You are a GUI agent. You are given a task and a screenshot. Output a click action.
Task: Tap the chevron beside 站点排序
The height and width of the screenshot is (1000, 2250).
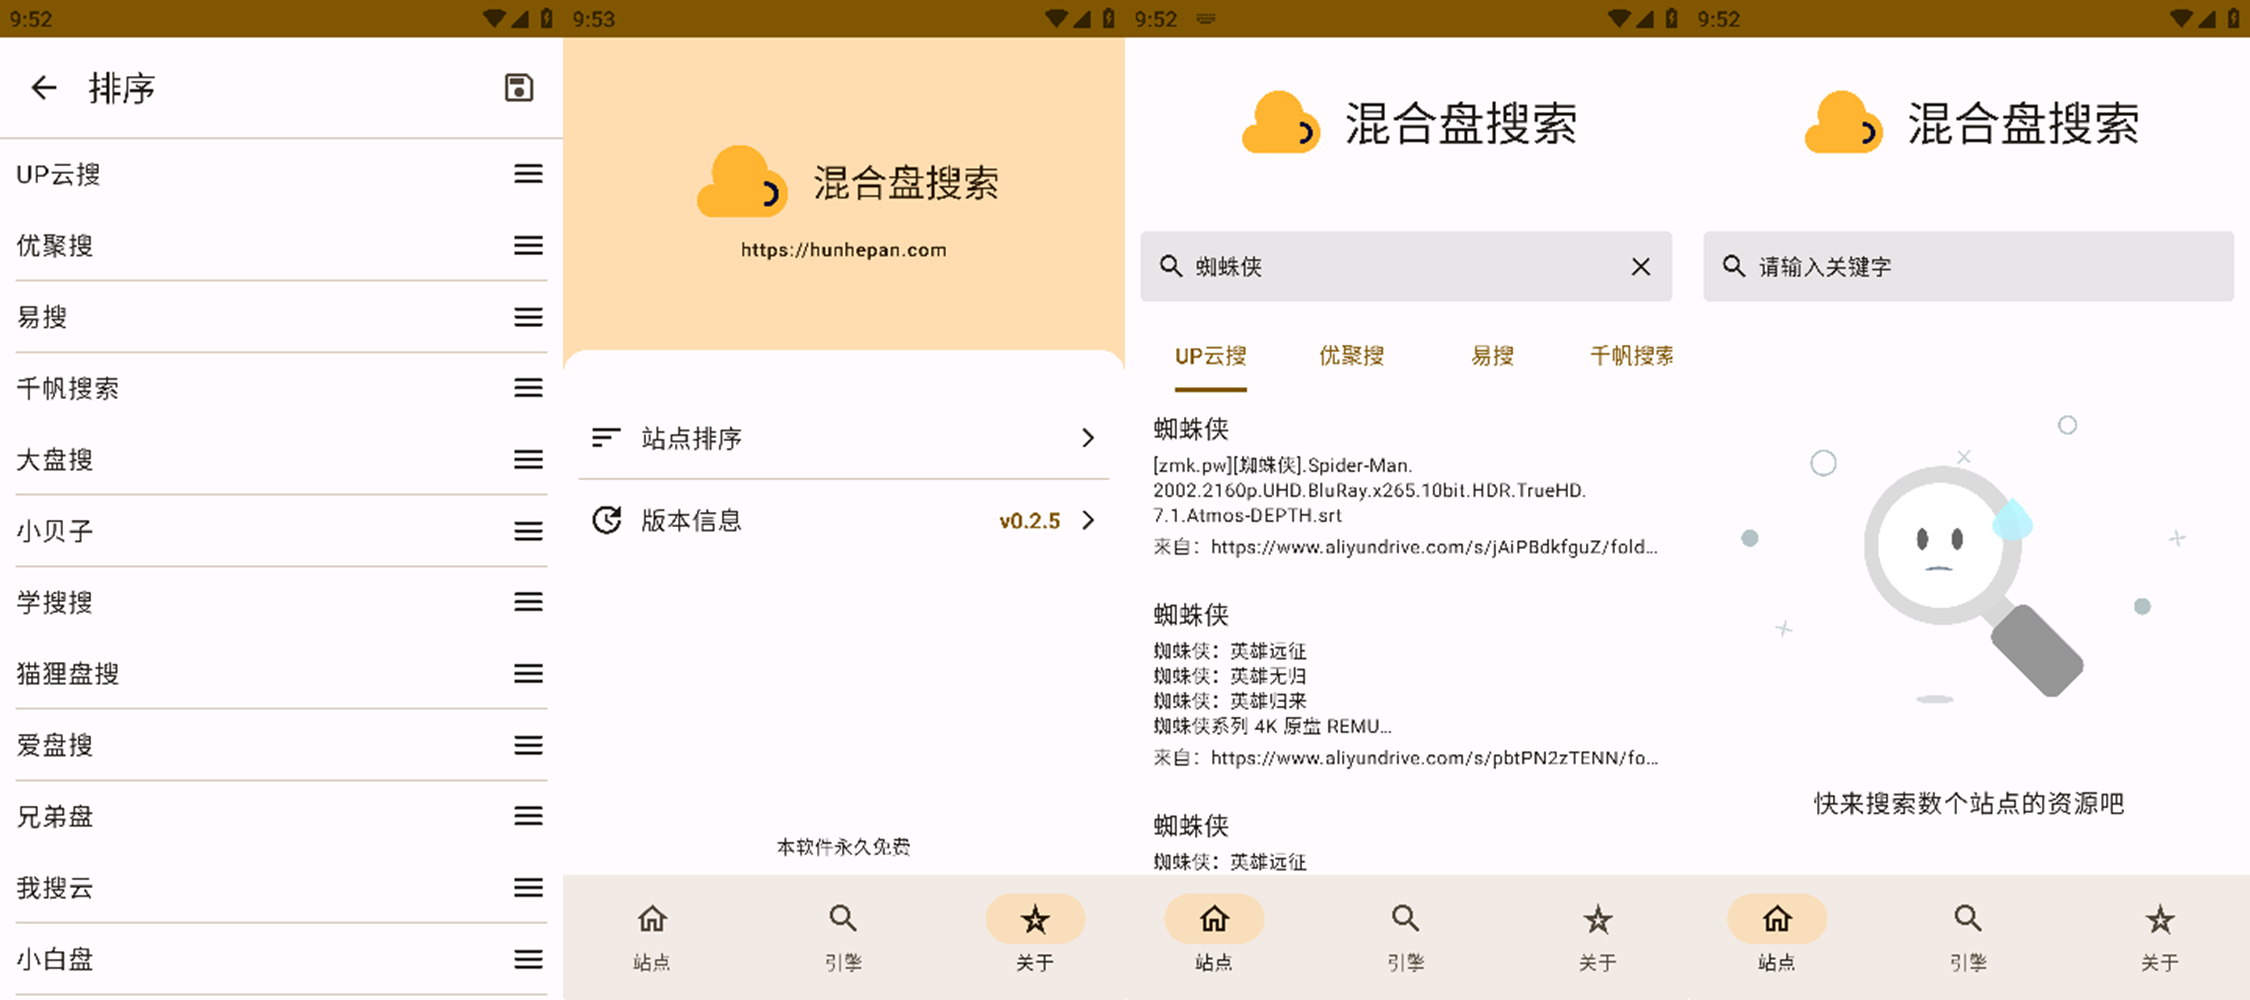coord(1087,437)
